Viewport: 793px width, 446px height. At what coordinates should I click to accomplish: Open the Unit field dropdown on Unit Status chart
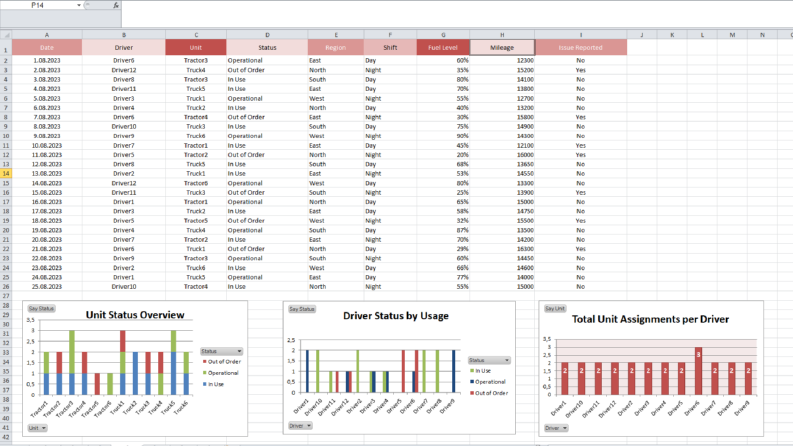[37, 428]
